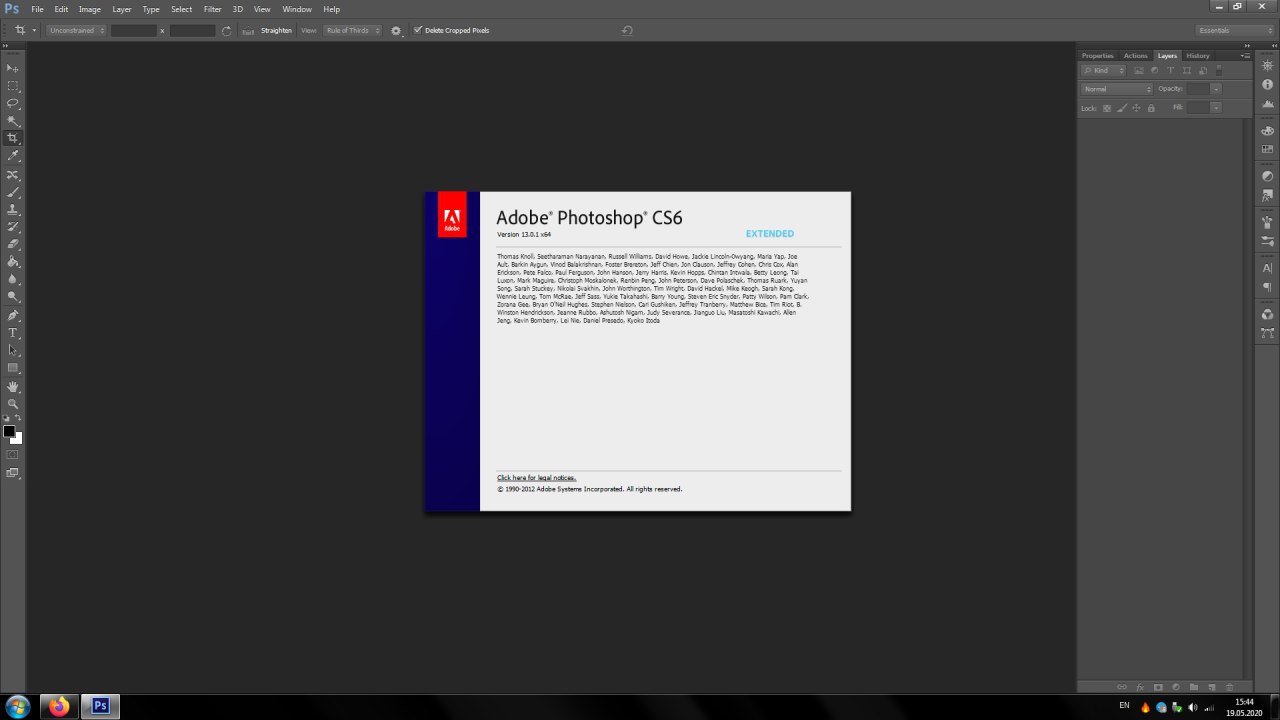
Task: Open the Image menu
Action: click(90, 9)
